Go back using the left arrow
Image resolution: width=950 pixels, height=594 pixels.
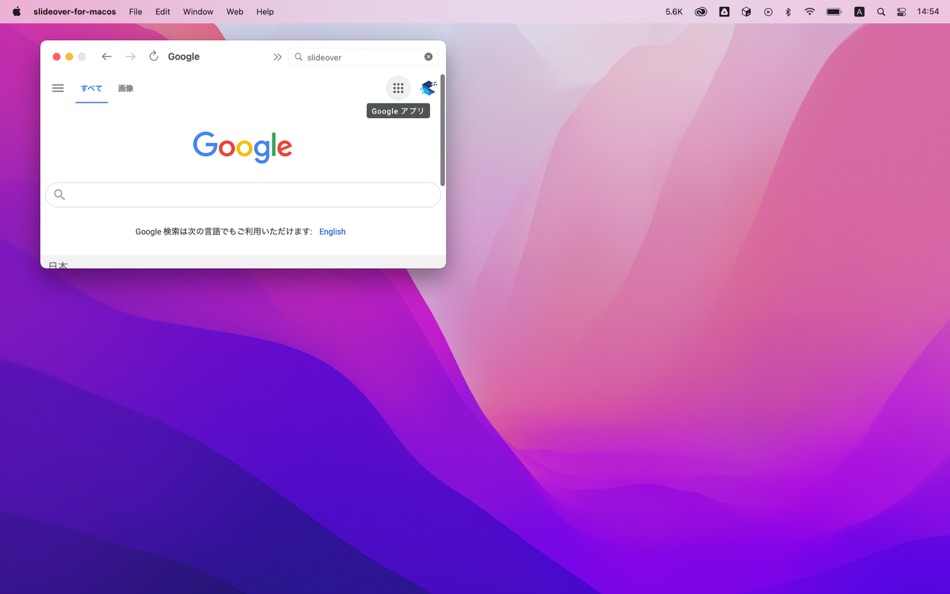tap(107, 56)
